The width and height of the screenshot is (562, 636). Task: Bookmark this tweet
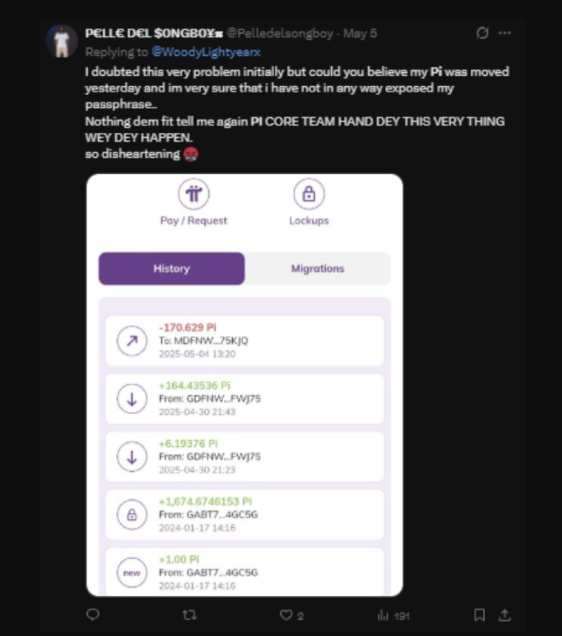pos(479,615)
